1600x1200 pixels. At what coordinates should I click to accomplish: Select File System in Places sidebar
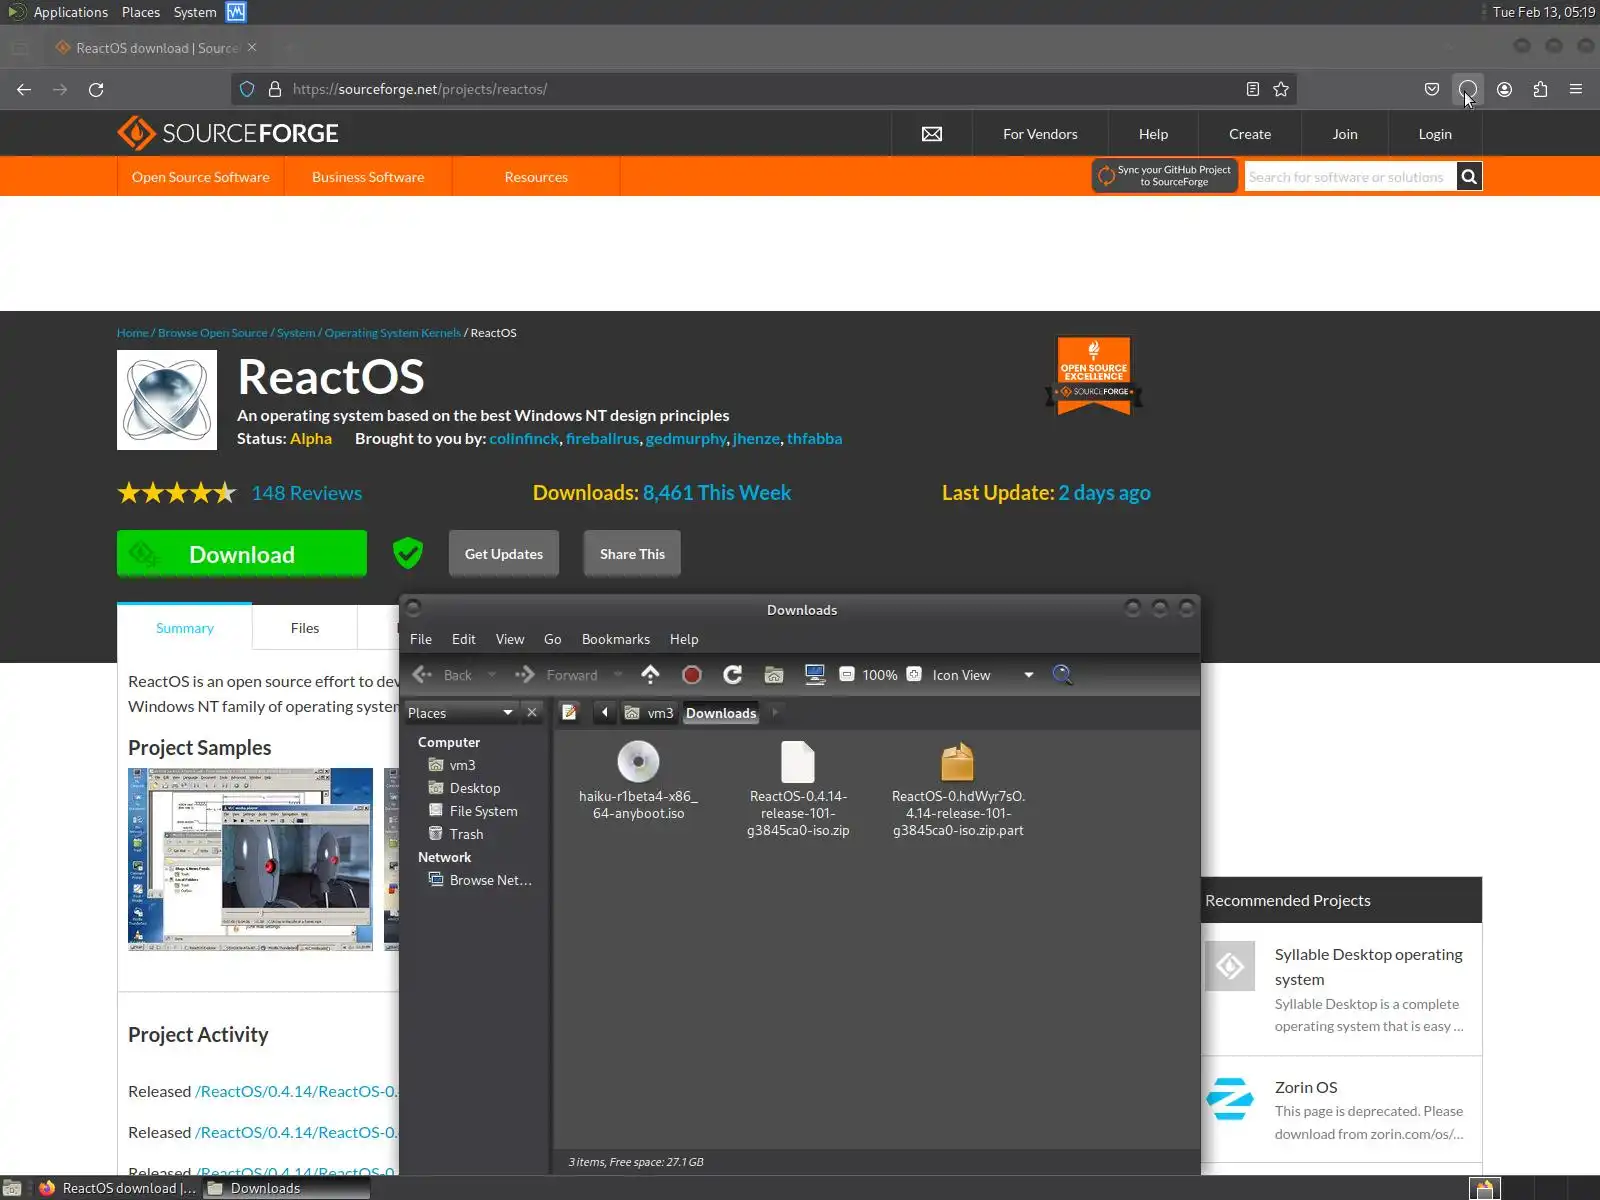(483, 811)
